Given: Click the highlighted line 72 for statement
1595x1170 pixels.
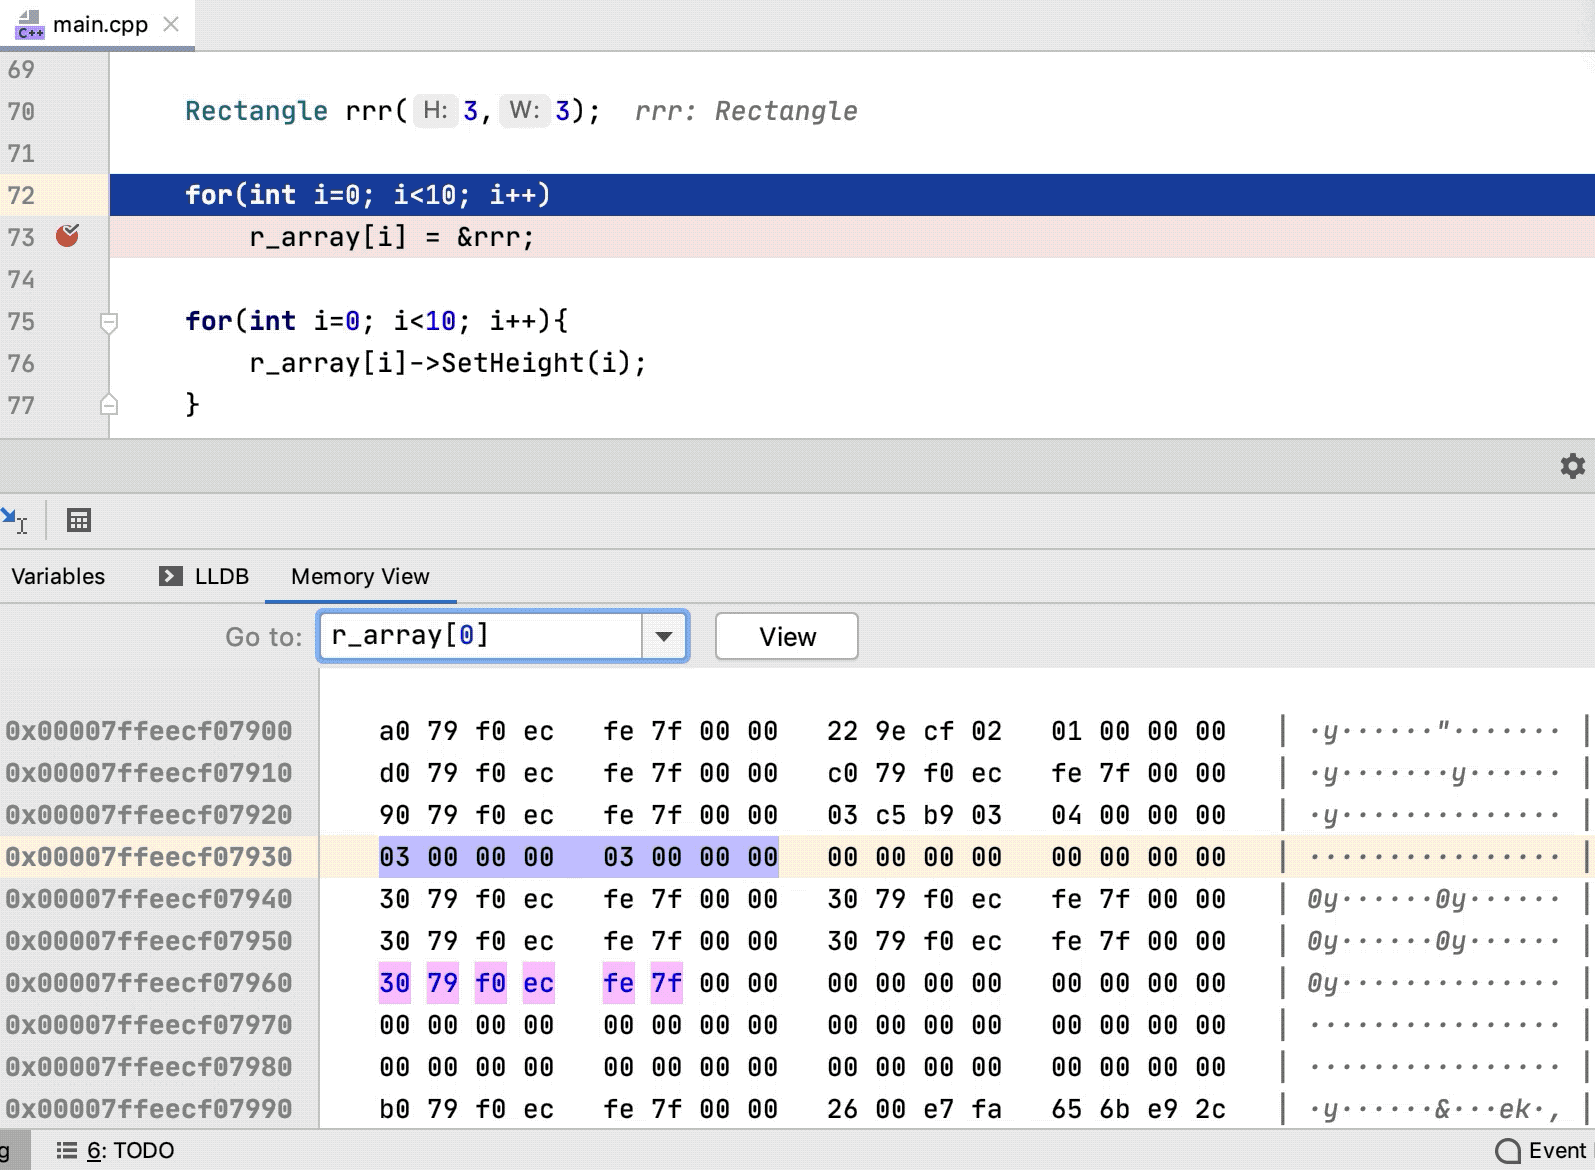Looking at the screenshot, I should click(x=368, y=195).
